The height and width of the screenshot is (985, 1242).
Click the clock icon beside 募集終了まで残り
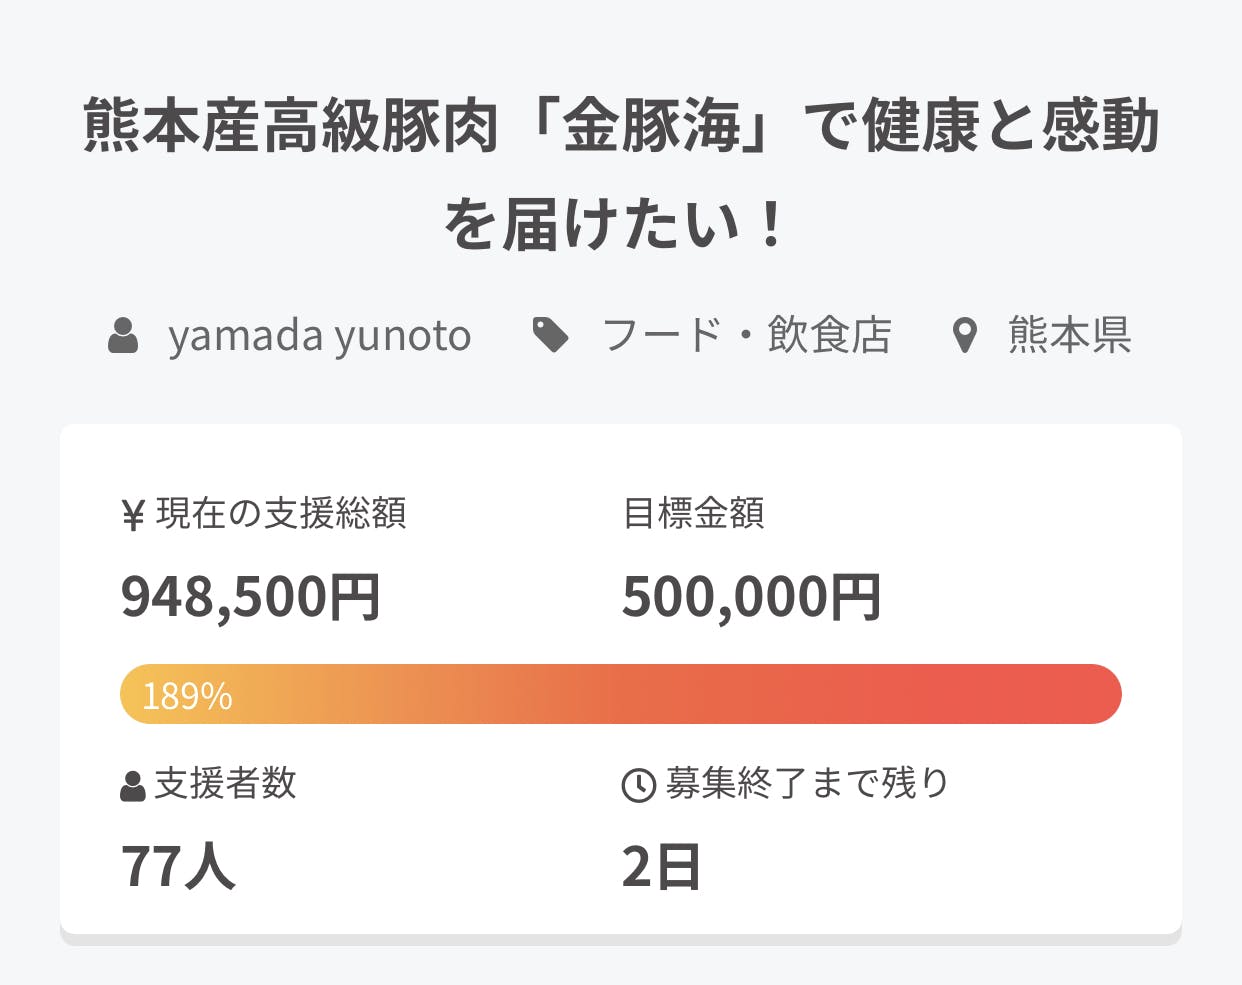click(638, 786)
